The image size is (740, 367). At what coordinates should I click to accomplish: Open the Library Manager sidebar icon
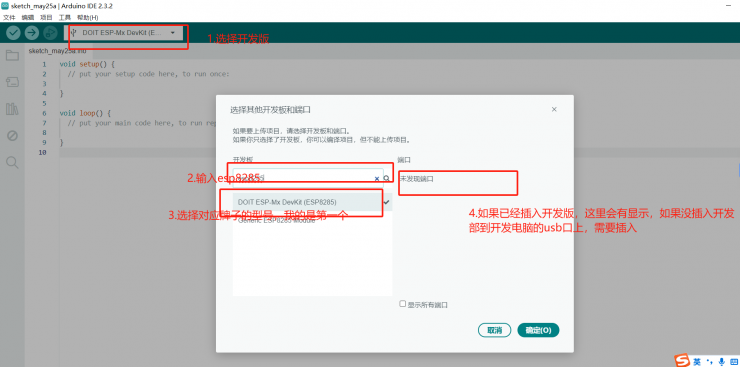(x=12, y=109)
